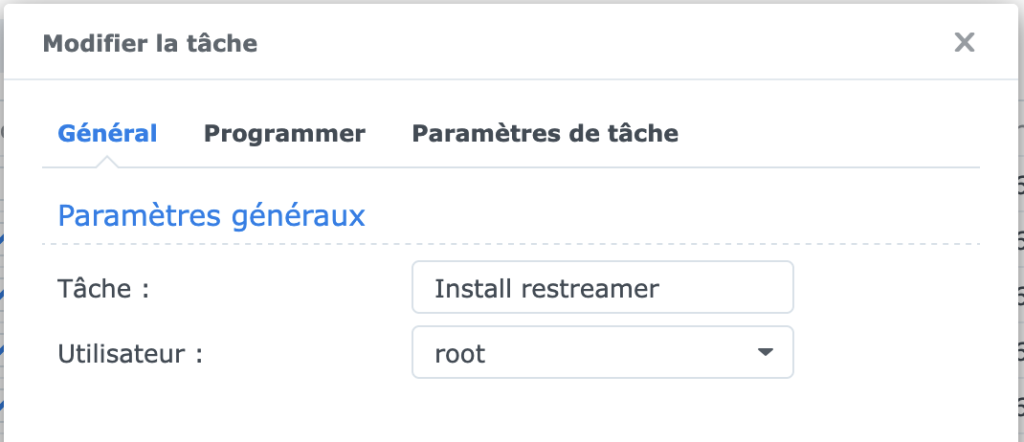Click empty title bar area beside the title
Image resolution: width=1024 pixels, height=442 pixels.
coord(600,43)
